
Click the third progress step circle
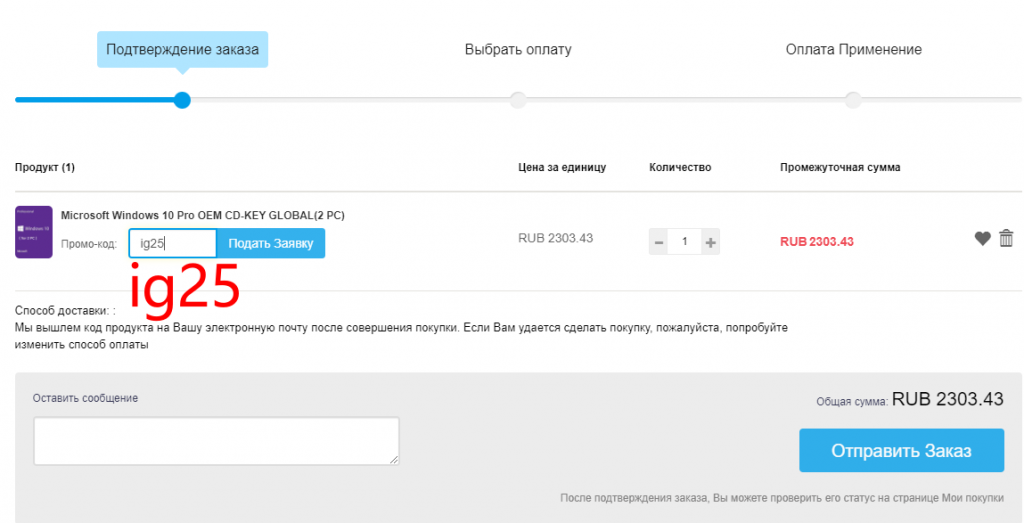852,100
